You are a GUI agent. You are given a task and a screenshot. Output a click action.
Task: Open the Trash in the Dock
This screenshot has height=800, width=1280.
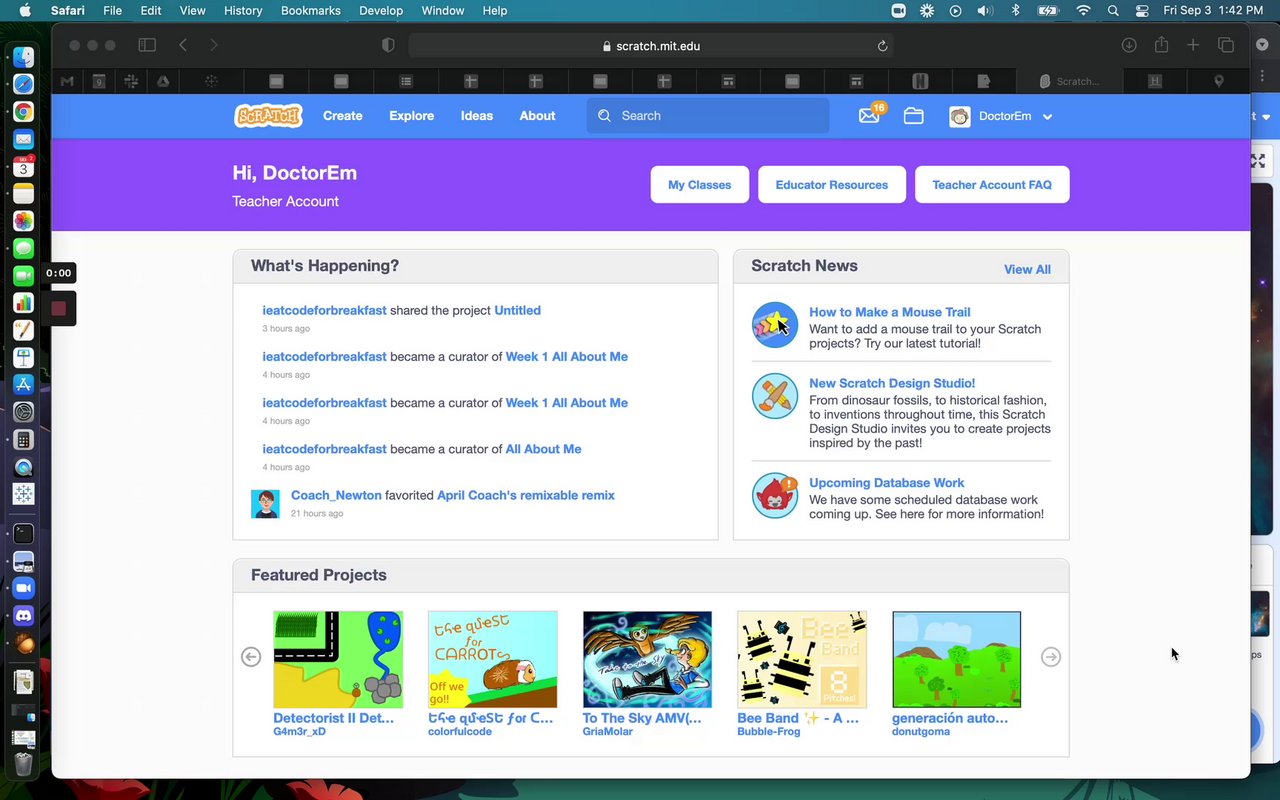23,765
